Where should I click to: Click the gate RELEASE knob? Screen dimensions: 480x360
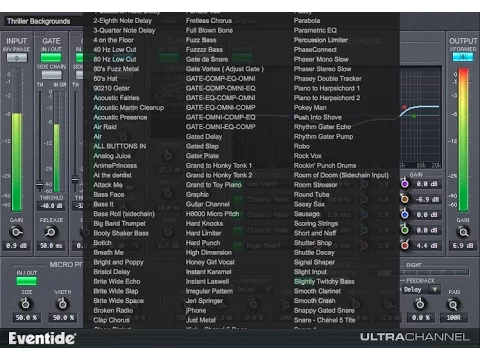click(x=51, y=232)
